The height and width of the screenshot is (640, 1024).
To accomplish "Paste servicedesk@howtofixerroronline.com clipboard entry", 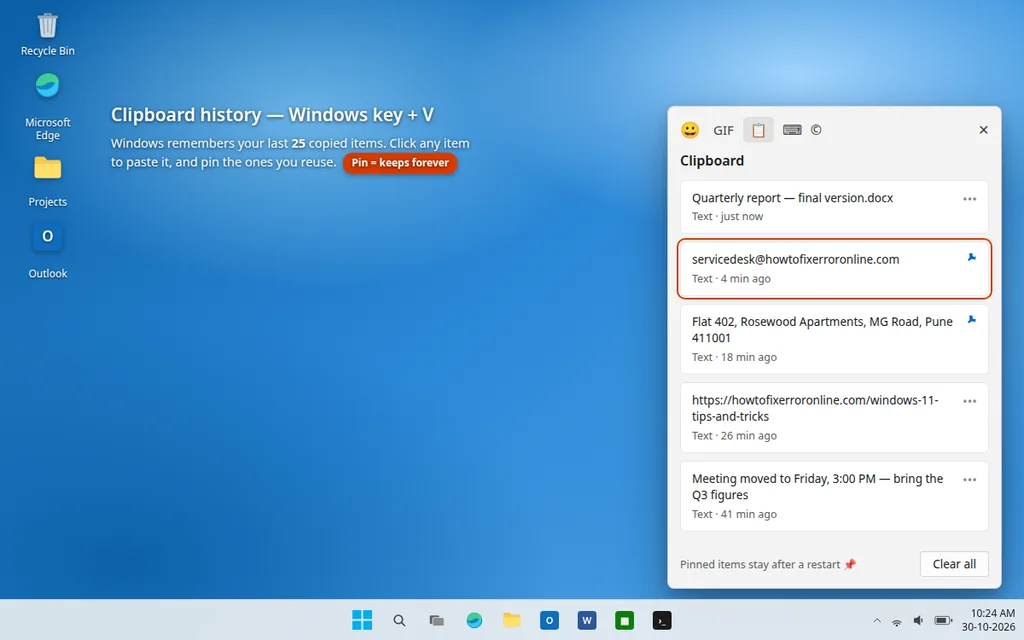I will (834, 268).
